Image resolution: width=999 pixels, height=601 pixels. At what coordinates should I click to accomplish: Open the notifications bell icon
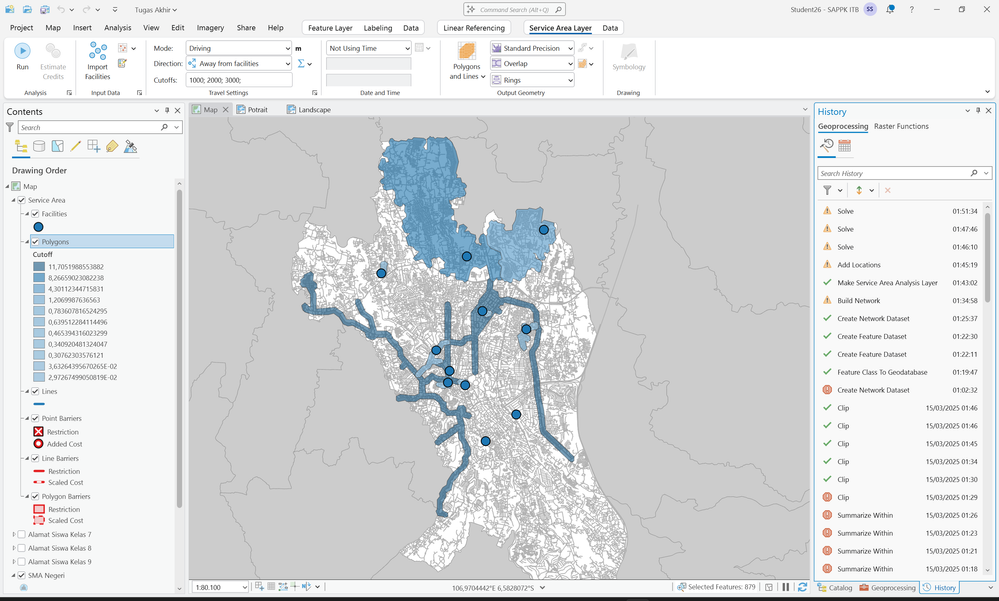point(890,10)
